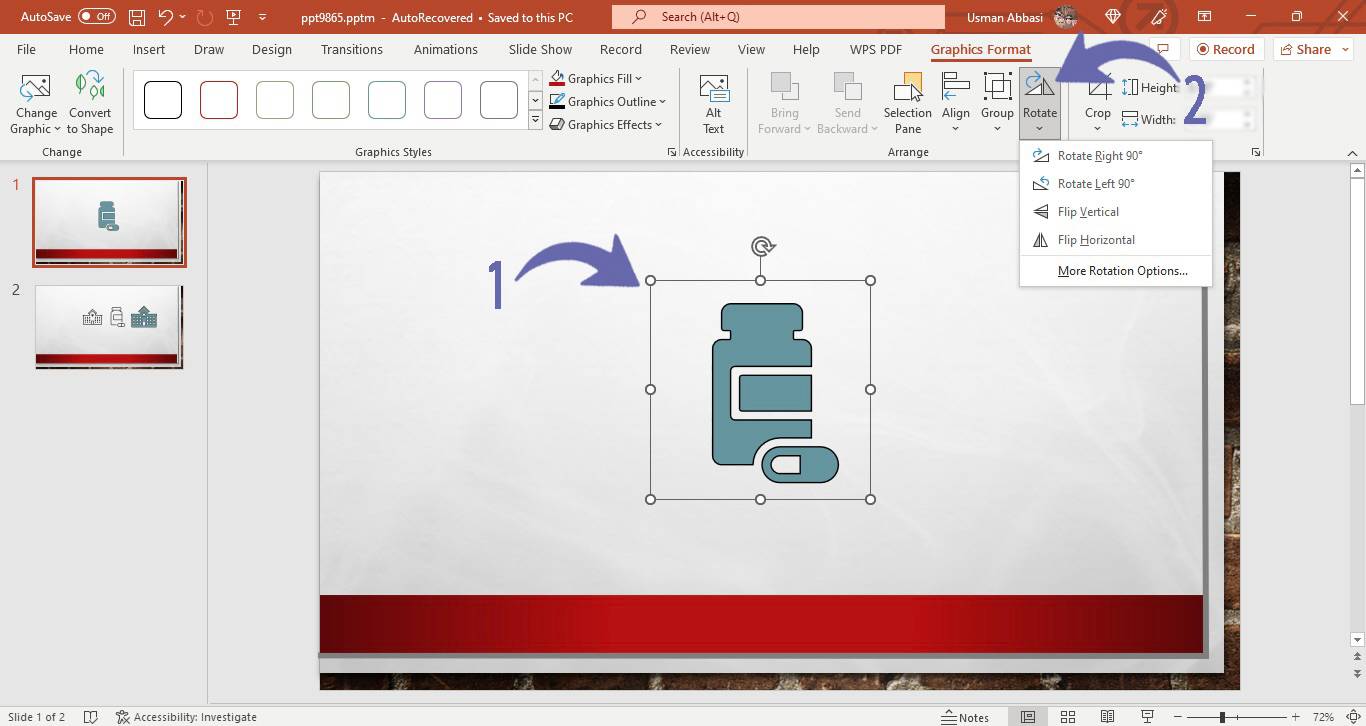Click the pen coming-soon icon
1366x726 pixels.
pos(1159,17)
